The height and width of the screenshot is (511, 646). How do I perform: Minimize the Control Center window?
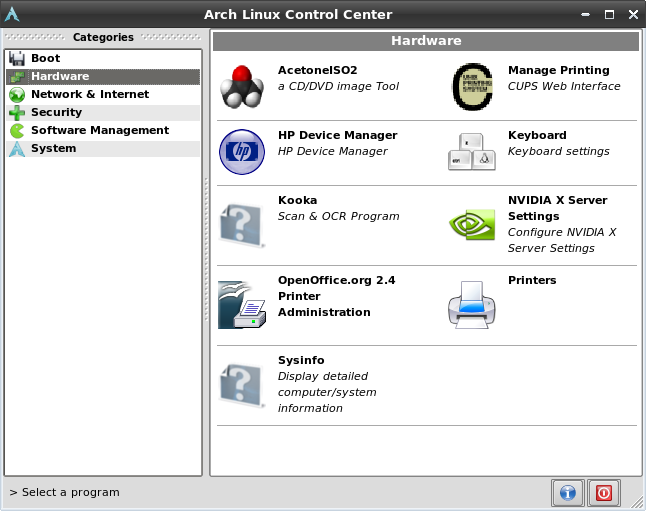(x=585, y=14)
